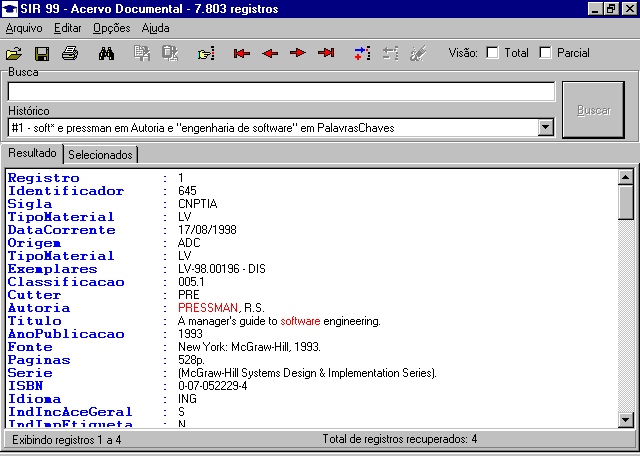Switch to the Selecionados tab

[100, 155]
